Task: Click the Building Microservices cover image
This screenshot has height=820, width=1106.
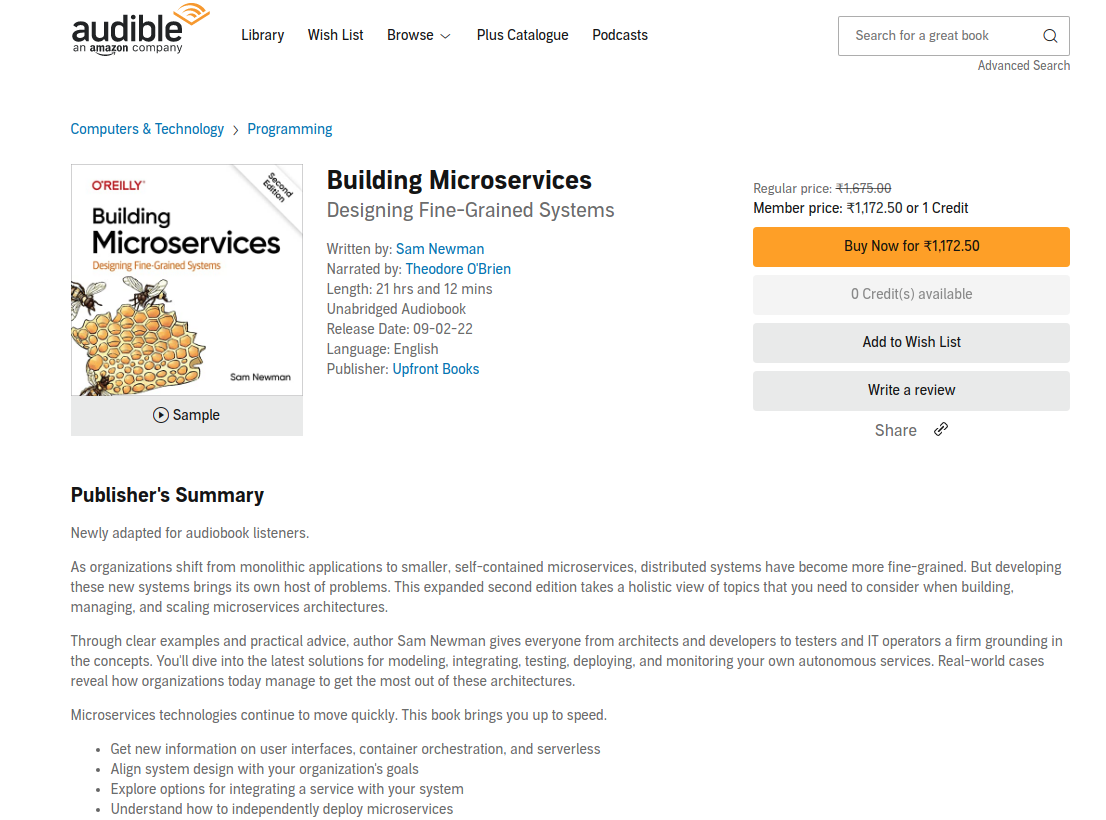Action: tap(187, 280)
